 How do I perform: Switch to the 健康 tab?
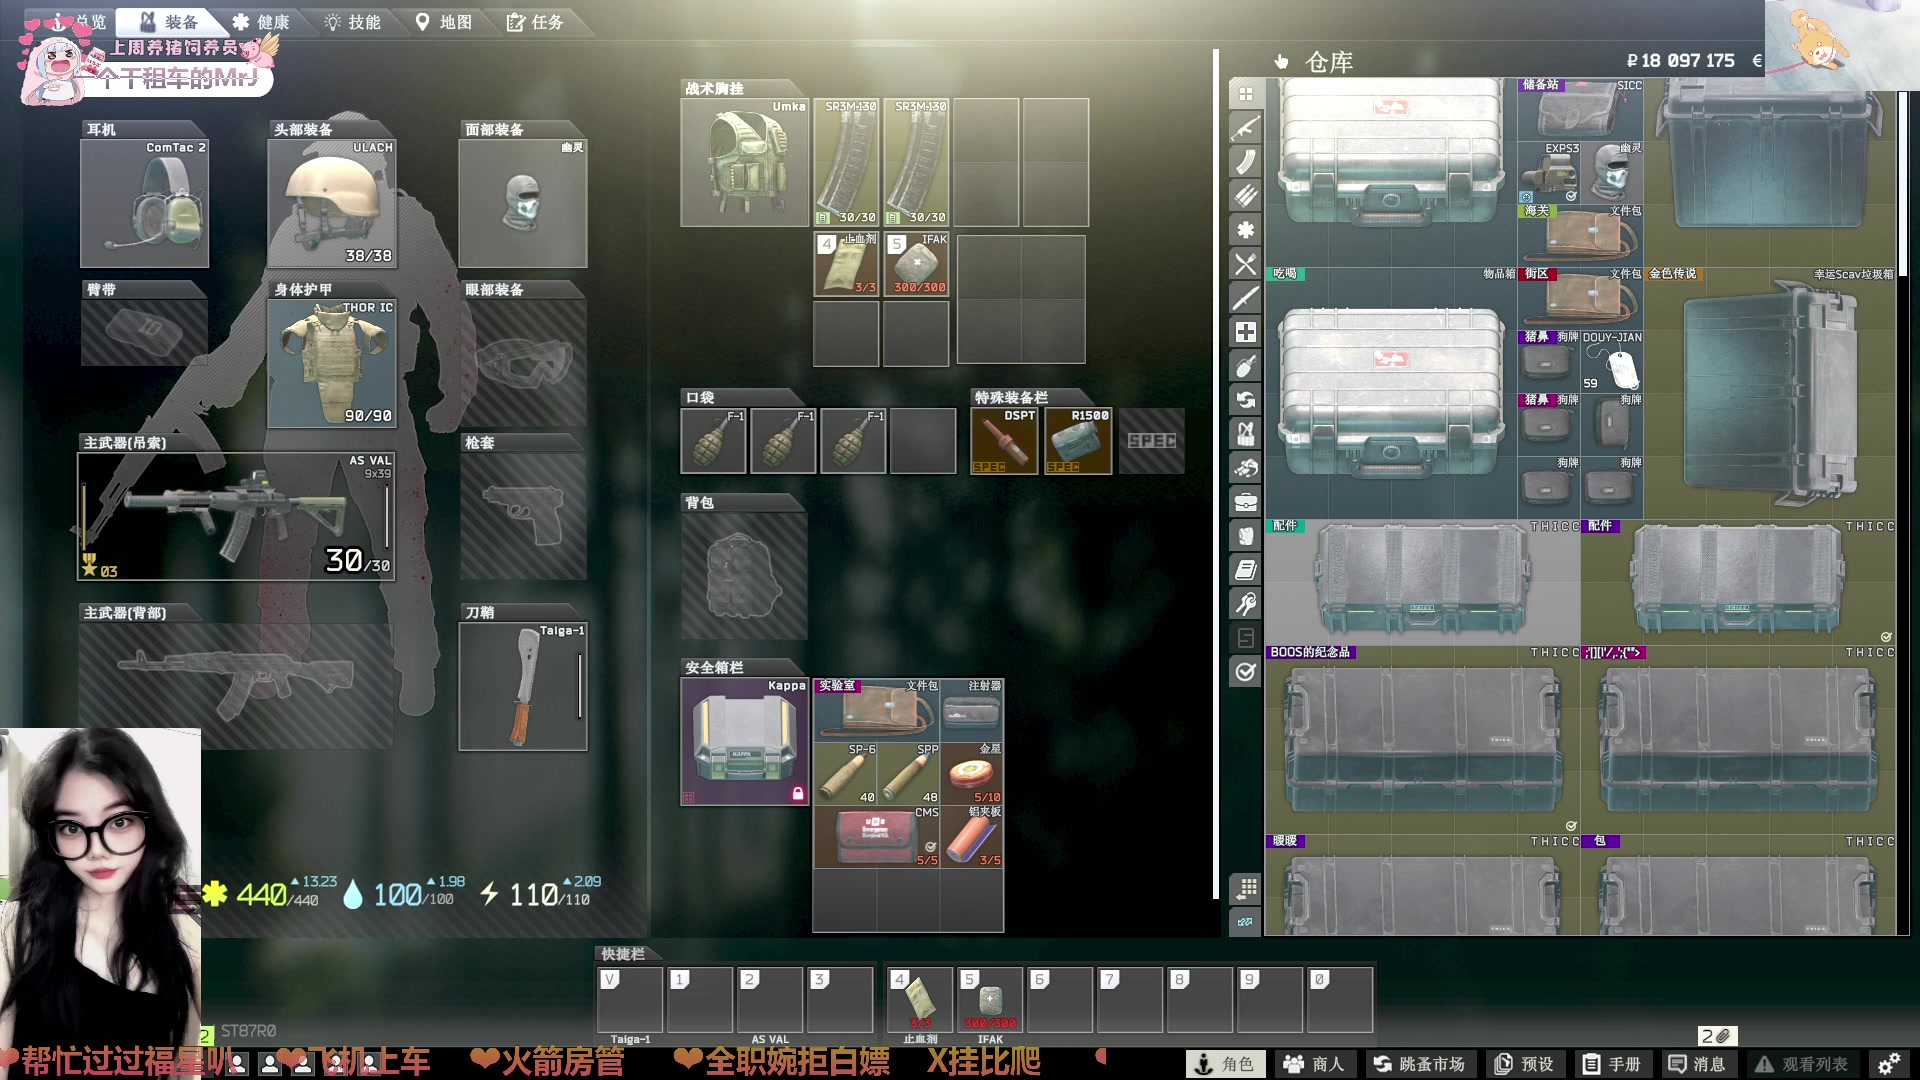(260, 22)
